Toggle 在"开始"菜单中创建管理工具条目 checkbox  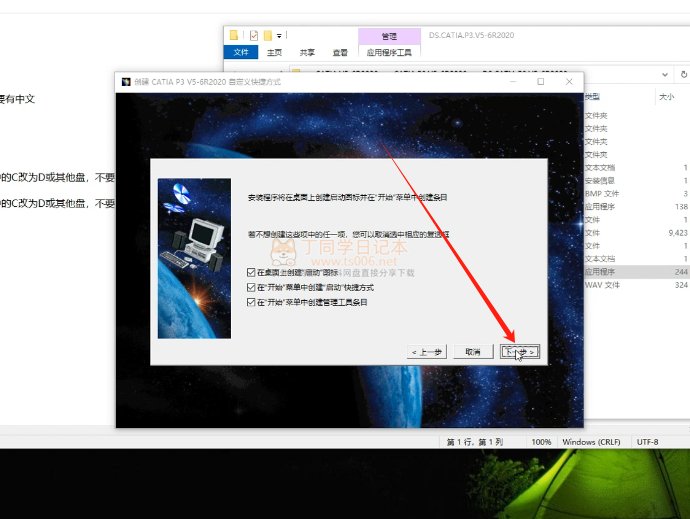coord(251,302)
